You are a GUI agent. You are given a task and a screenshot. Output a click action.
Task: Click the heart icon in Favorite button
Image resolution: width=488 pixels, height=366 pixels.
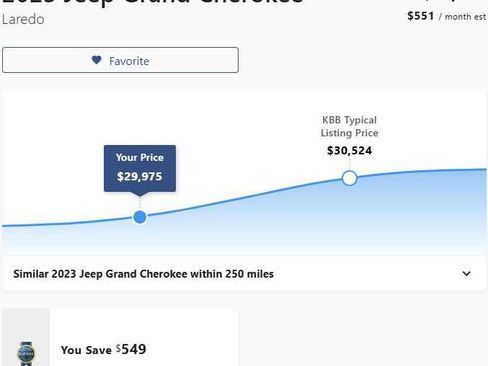point(96,60)
